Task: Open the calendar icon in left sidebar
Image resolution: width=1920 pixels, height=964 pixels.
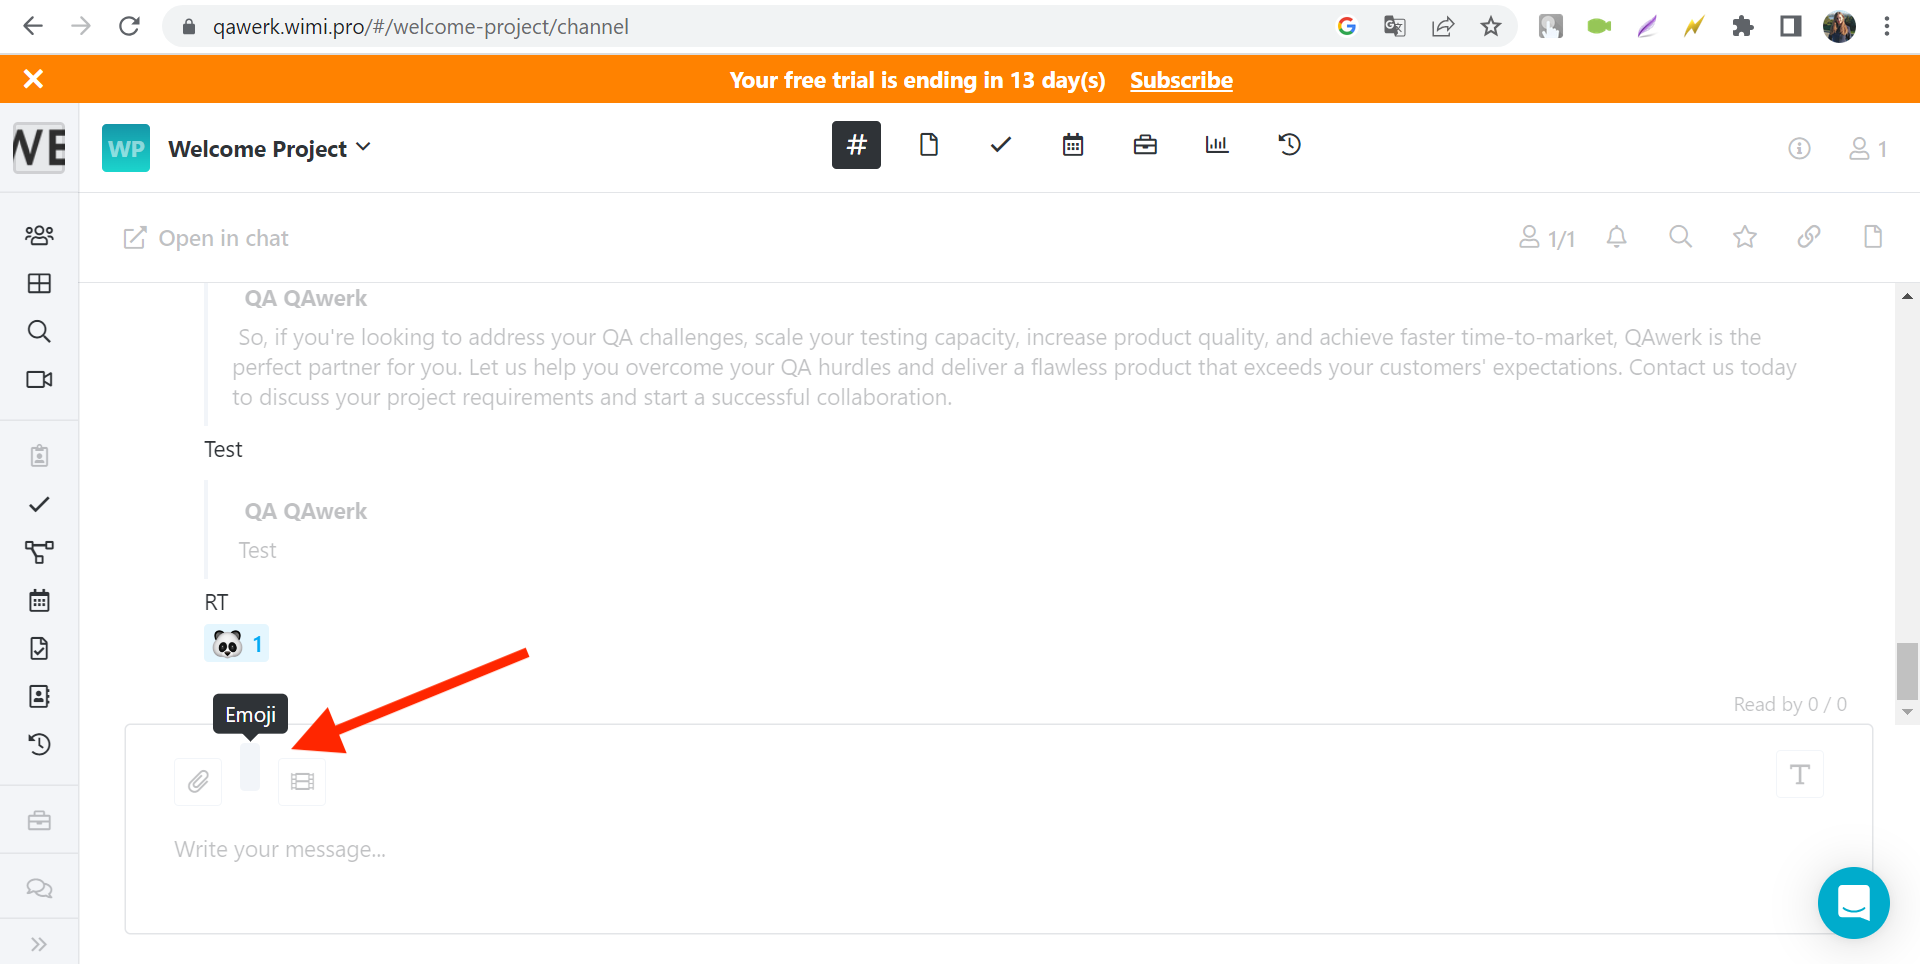Action: 39,600
